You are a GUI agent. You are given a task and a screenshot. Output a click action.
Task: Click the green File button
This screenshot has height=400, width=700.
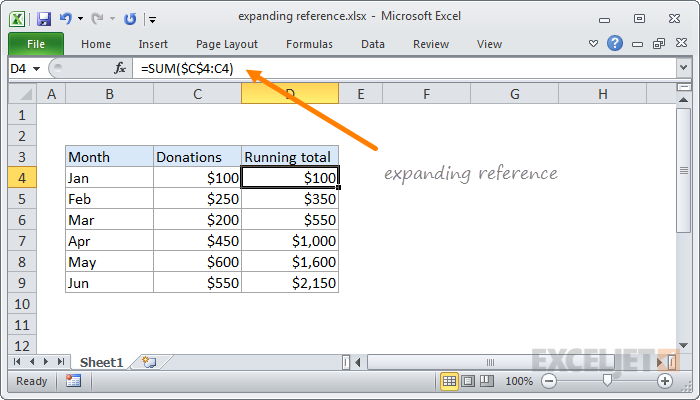(x=36, y=44)
